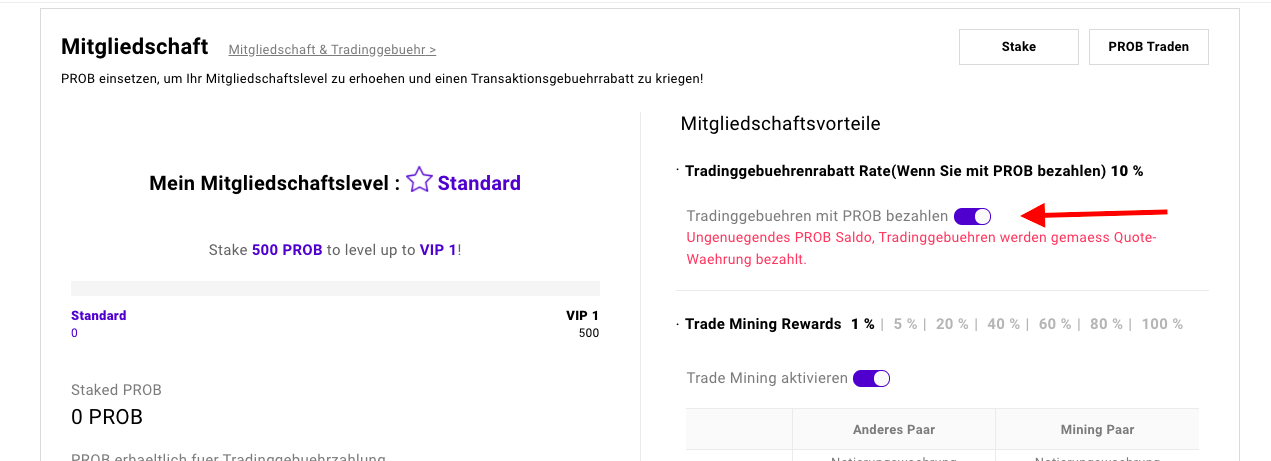This screenshot has height=461, width=1271.
Task: Select the 40 % Trade Mining reward
Action: point(1003,324)
